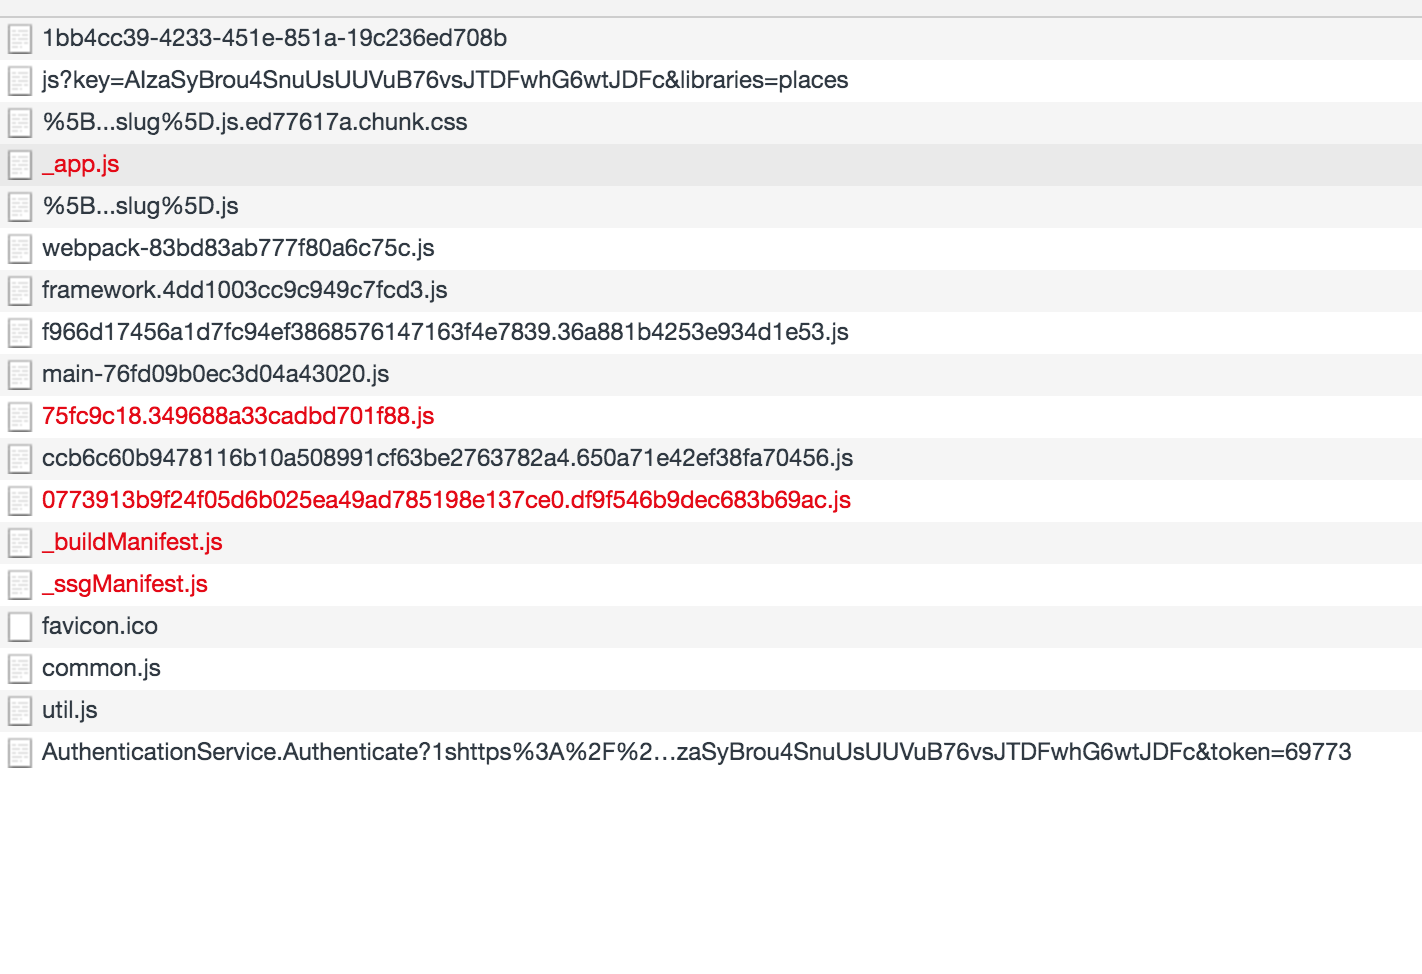1422x974 pixels.
Task: Click script icon next to _app.js
Action: [20, 165]
